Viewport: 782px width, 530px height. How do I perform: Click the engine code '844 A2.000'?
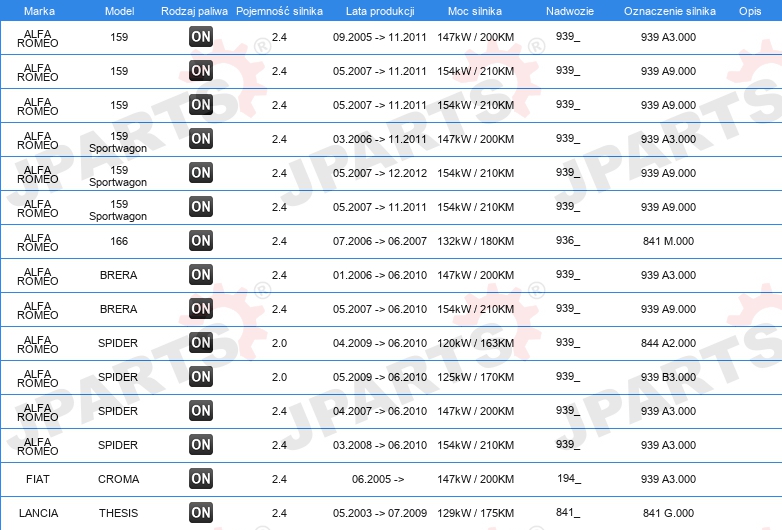668,343
